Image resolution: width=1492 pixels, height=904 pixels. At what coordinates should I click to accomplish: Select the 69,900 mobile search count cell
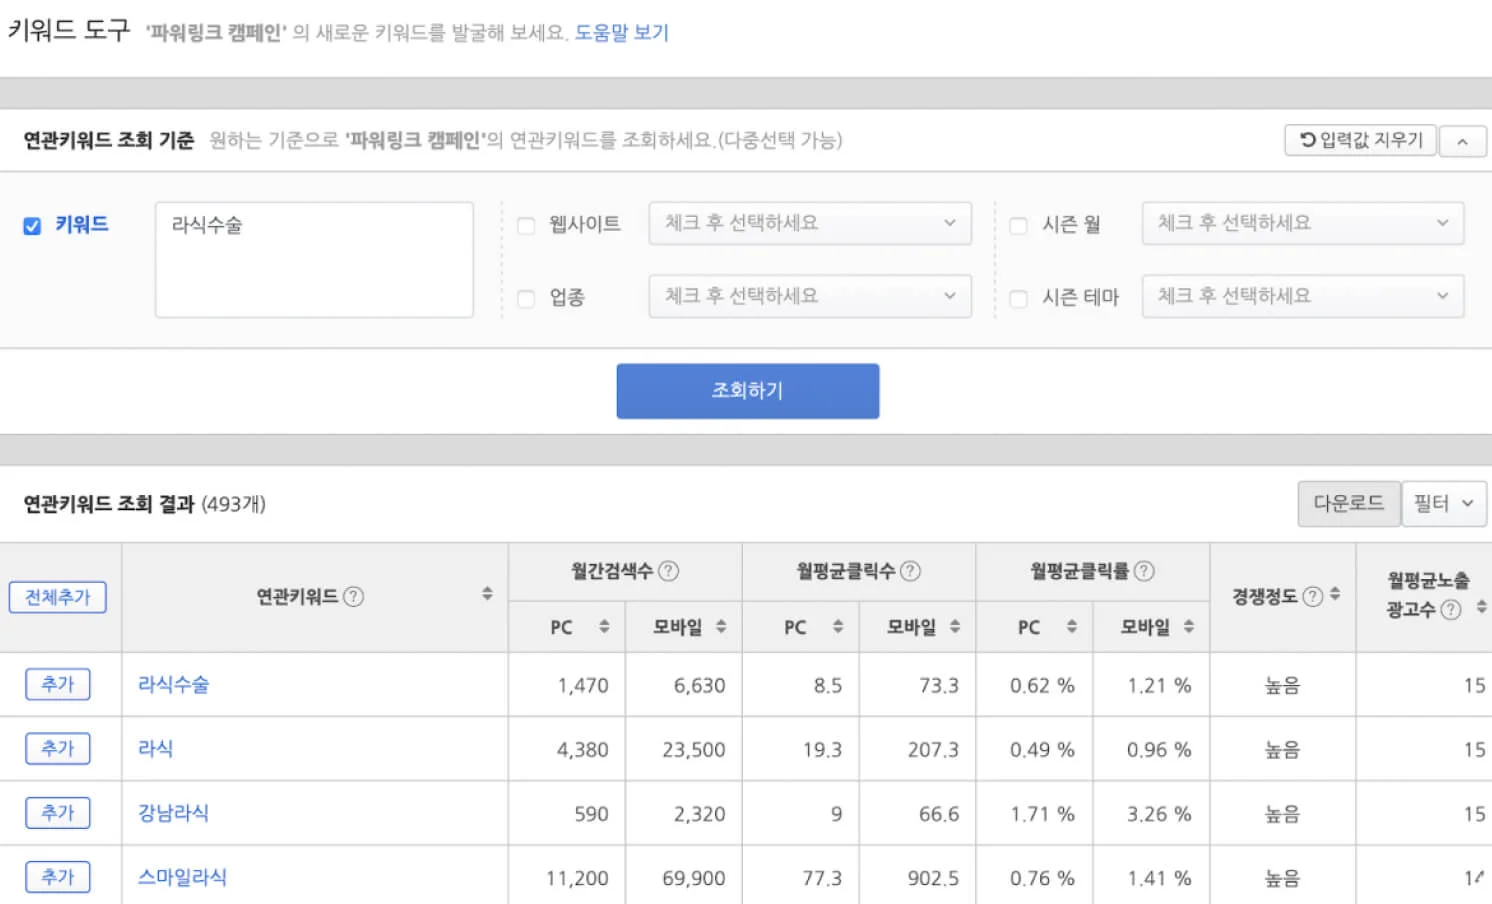pos(684,878)
